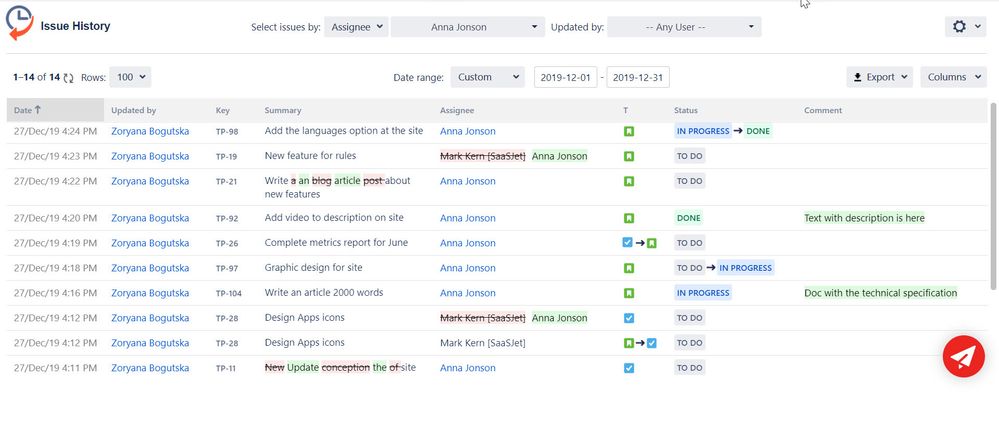
Task: Open issue key TP-11
Action: (226, 368)
